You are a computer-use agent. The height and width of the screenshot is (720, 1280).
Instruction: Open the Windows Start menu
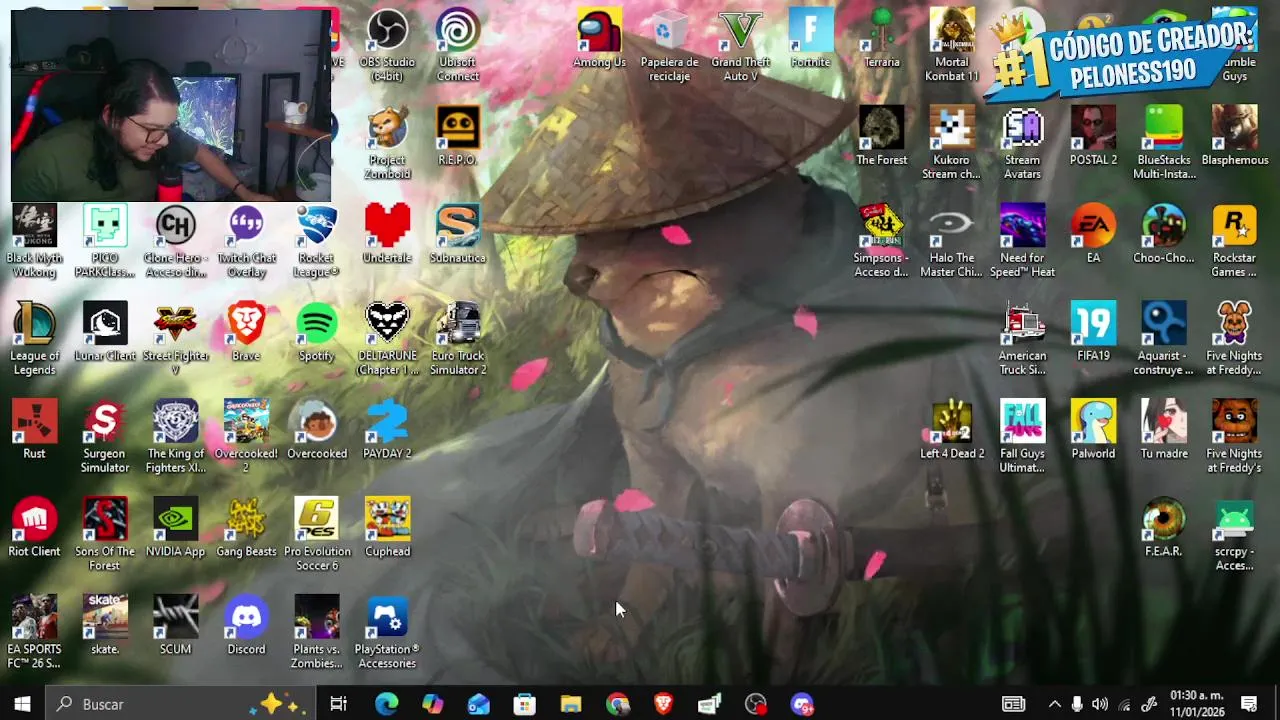click(x=23, y=704)
